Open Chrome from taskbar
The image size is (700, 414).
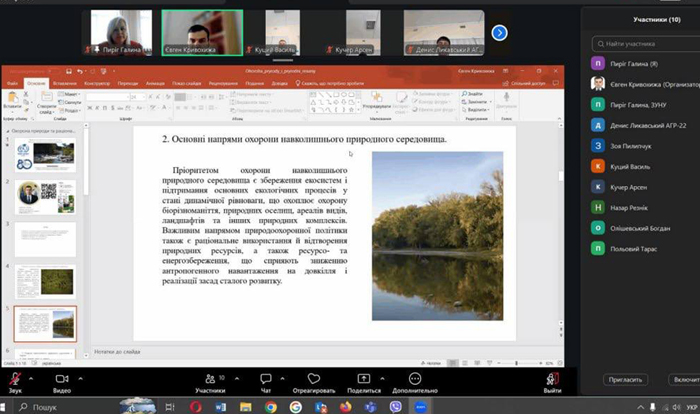(271, 407)
